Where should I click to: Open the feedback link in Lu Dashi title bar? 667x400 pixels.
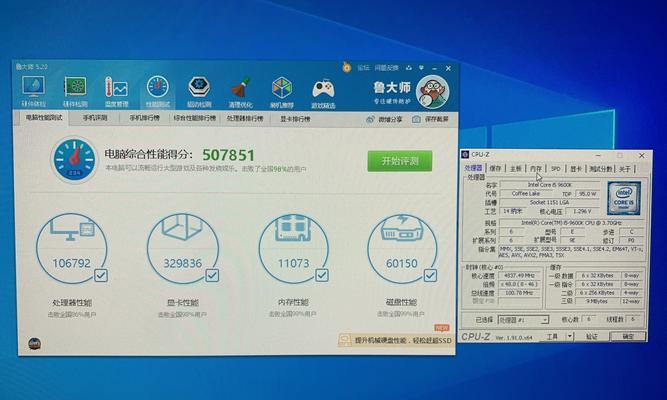point(386,68)
